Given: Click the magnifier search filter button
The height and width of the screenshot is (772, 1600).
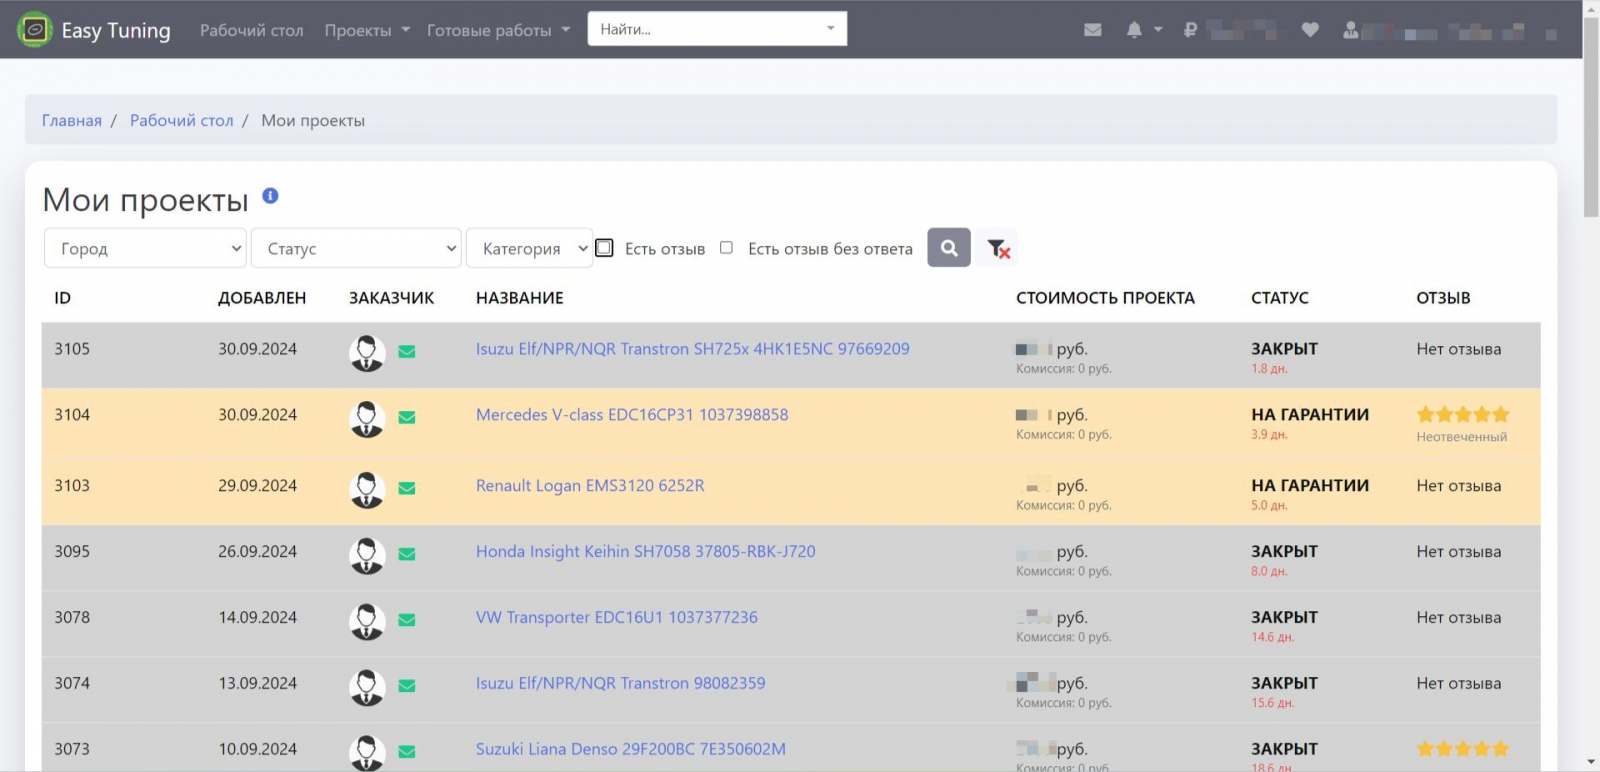Looking at the screenshot, I should tap(949, 248).
